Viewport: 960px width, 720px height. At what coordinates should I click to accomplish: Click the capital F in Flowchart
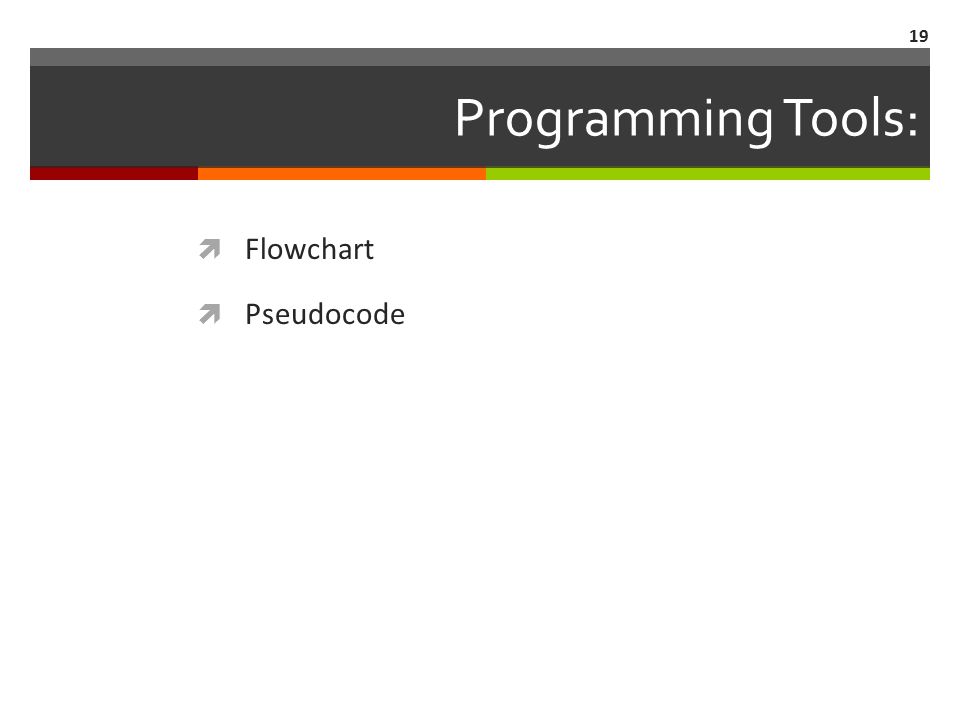(x=253, y=249)
